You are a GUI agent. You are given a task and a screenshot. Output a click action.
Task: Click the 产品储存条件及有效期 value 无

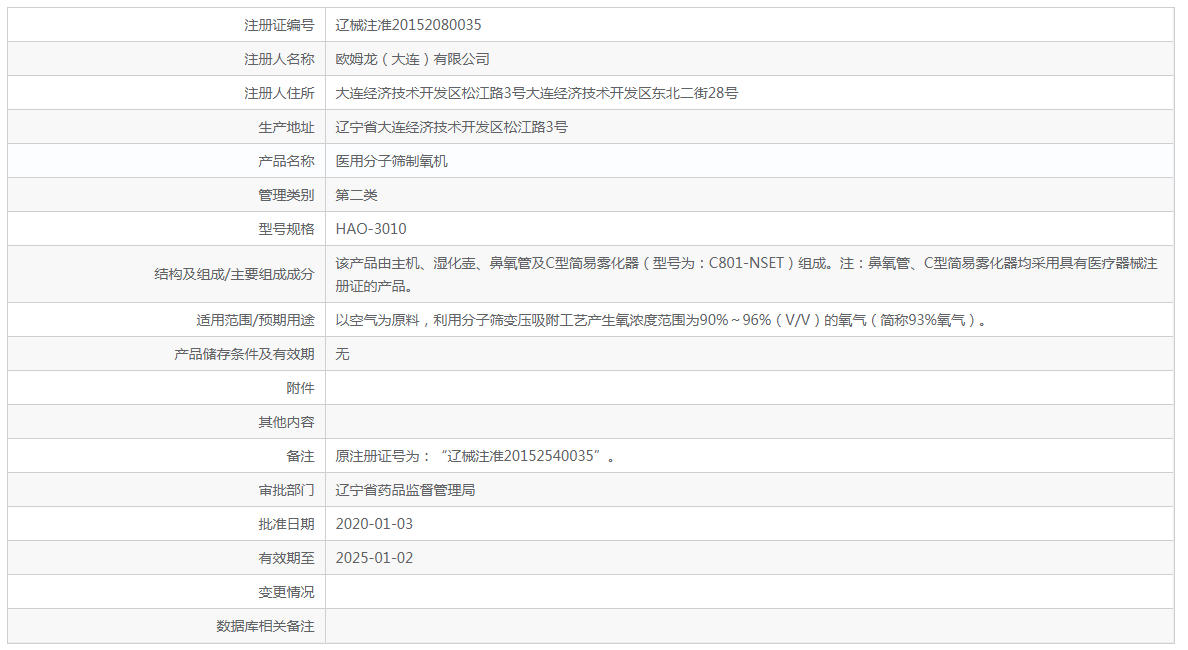click(342, 354)
